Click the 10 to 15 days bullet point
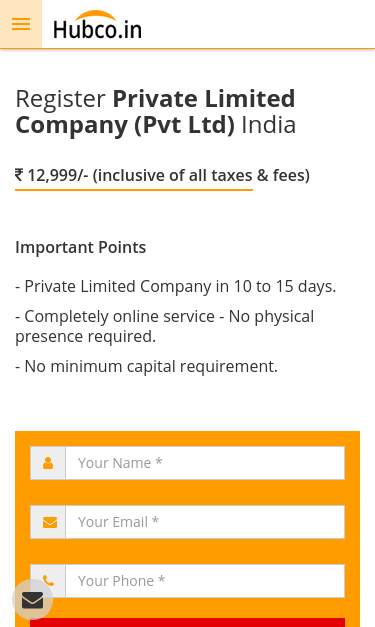The image size is (375, 627). (x=176, y=286)
